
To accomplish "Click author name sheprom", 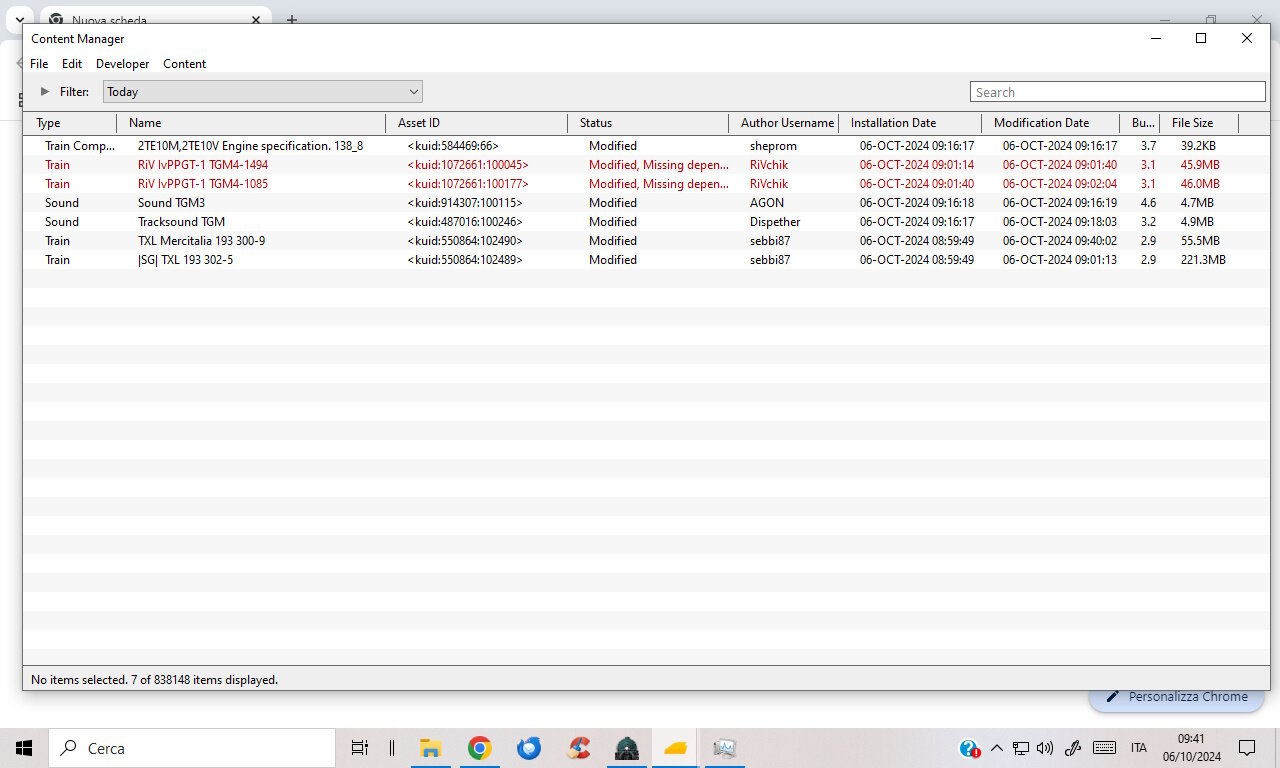I will [773, 146].
